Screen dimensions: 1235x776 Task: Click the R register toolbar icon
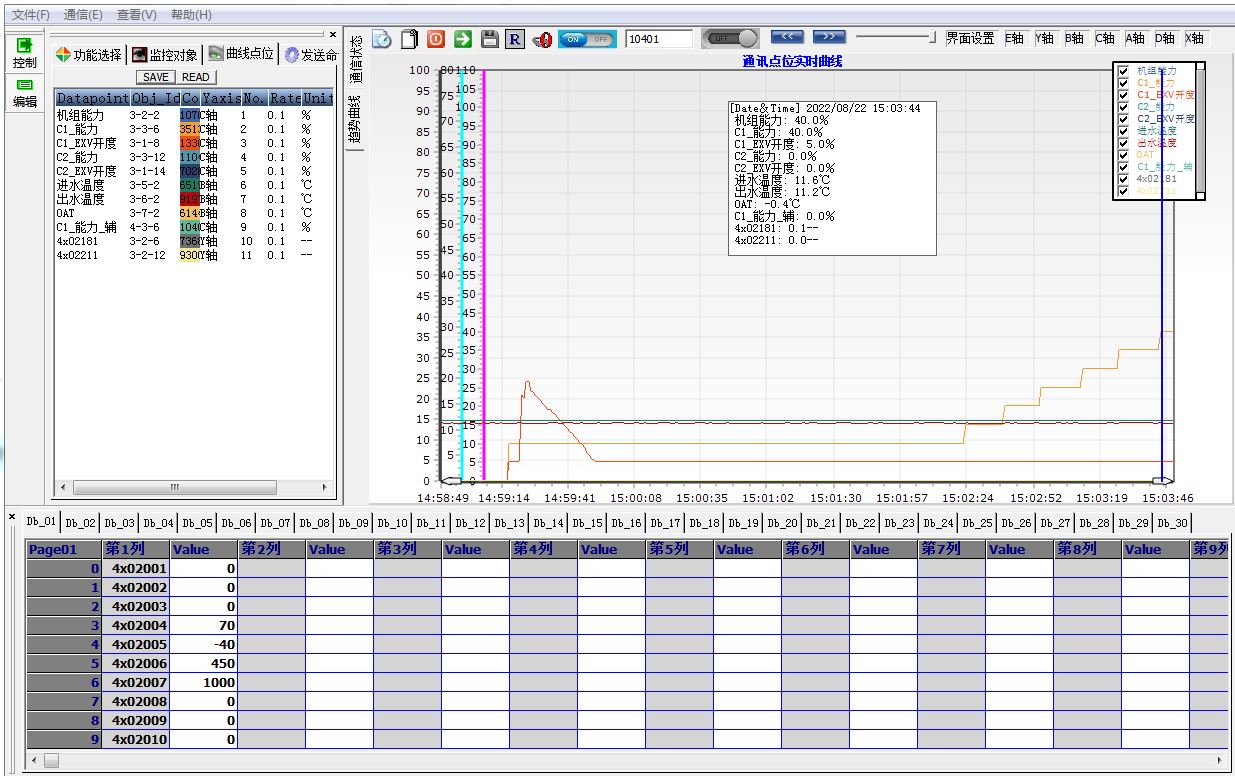516,39
